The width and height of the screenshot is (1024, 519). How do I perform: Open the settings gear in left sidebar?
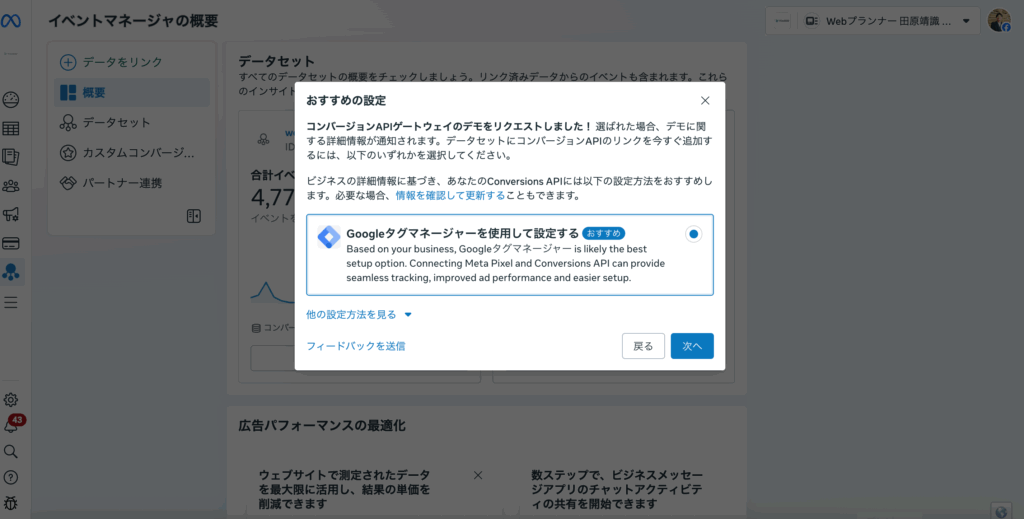tap(11, 400)
